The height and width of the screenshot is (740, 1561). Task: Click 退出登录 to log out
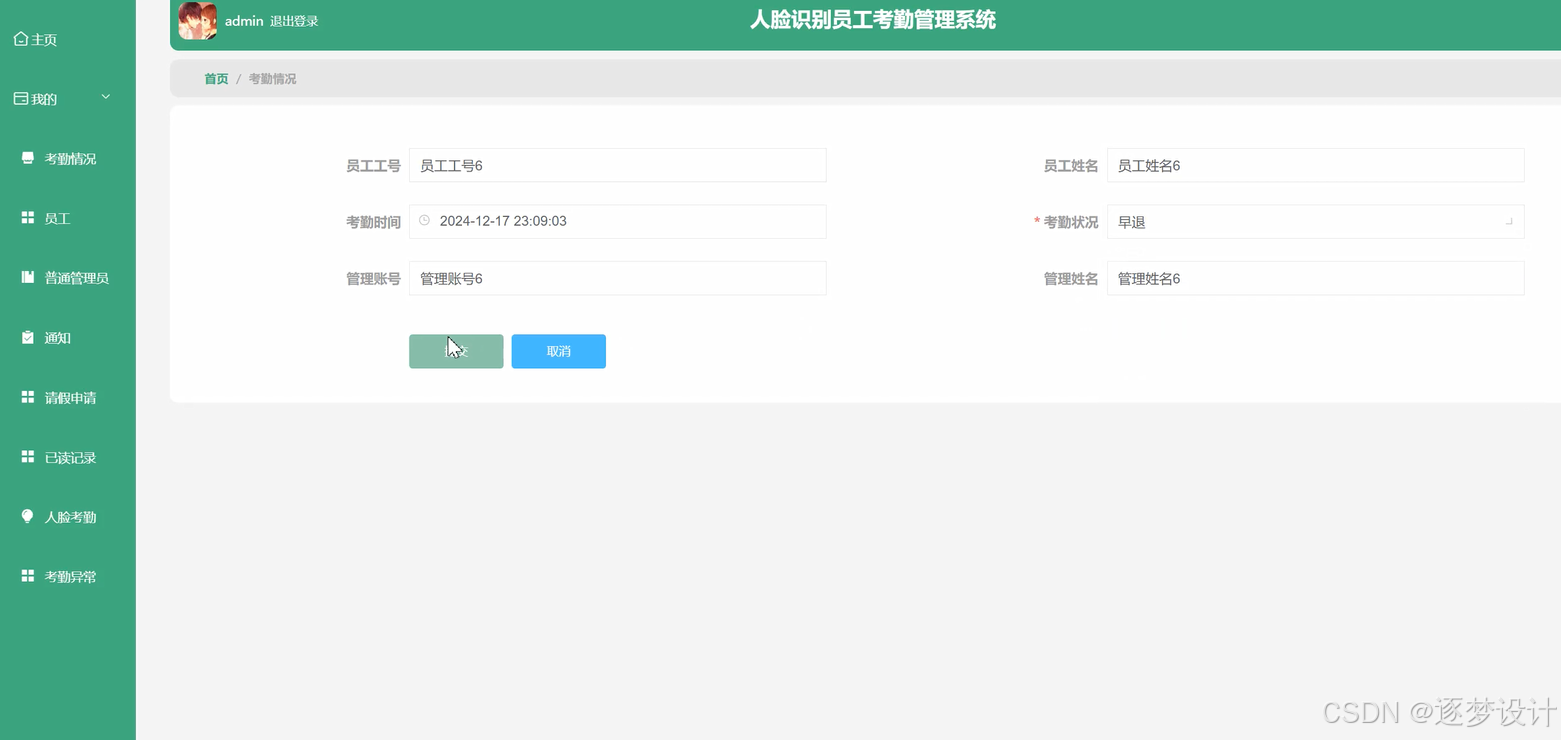coord(293,20)
